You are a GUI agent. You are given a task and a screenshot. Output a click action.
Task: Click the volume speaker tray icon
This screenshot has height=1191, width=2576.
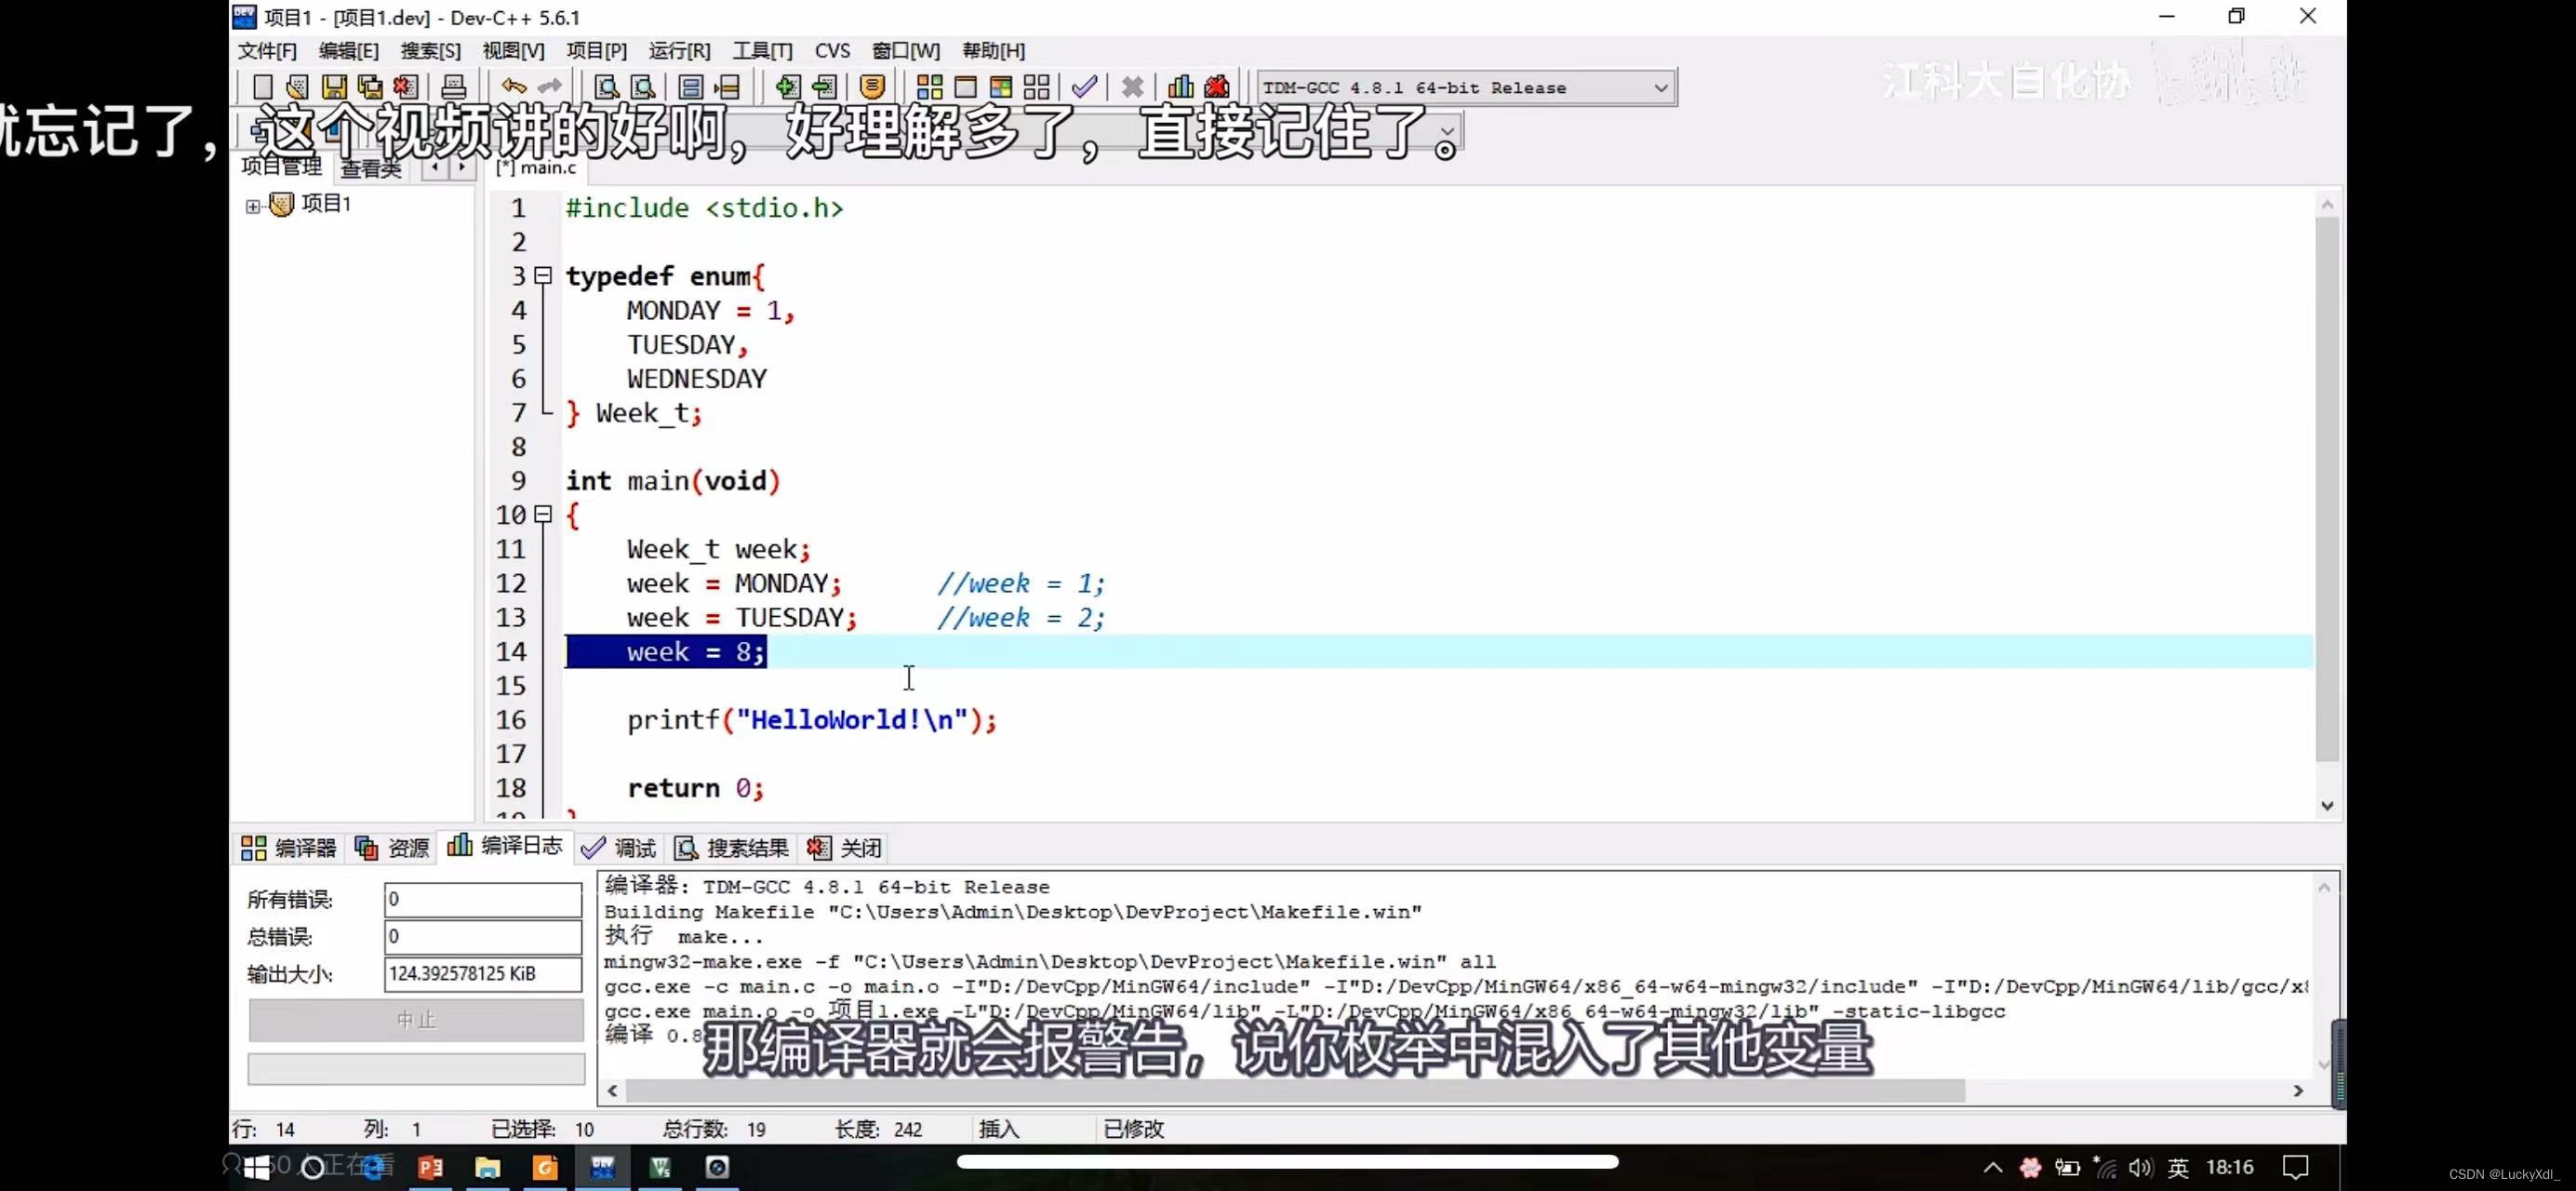coord(2141,1167)
